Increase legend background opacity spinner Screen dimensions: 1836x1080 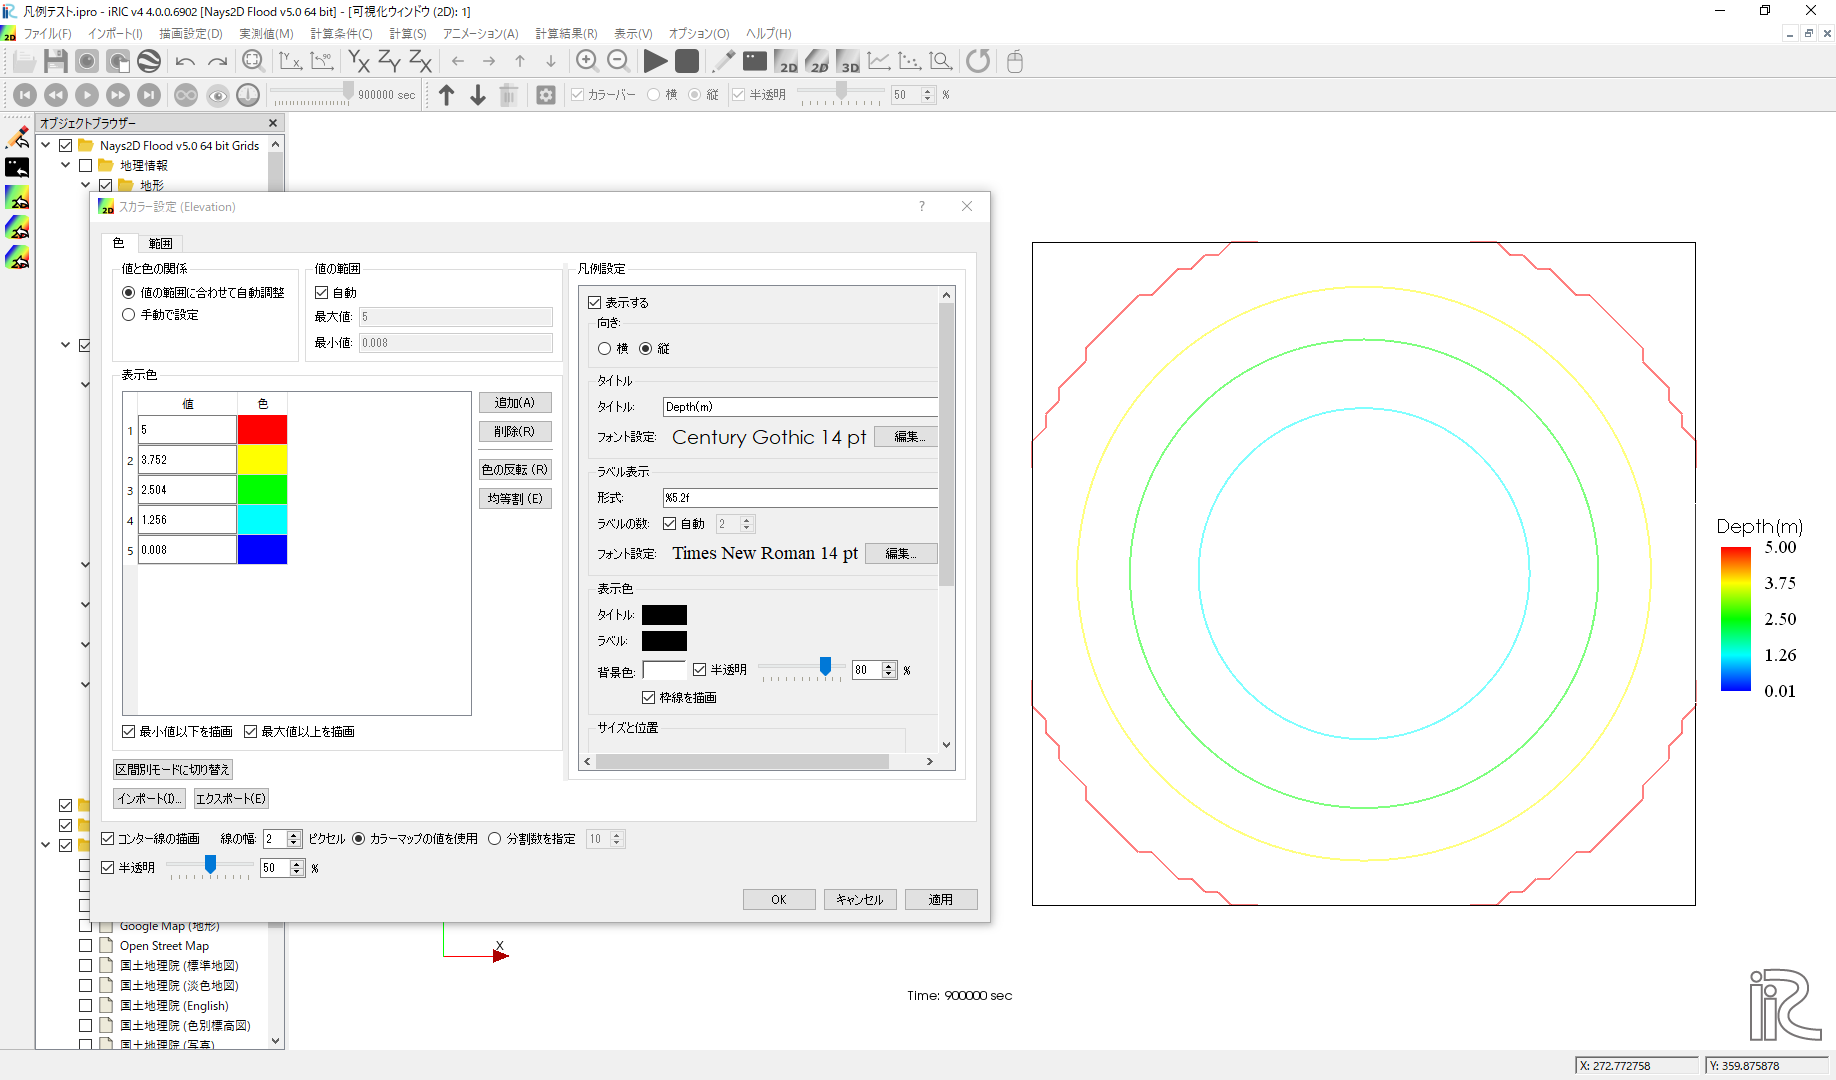889,666
